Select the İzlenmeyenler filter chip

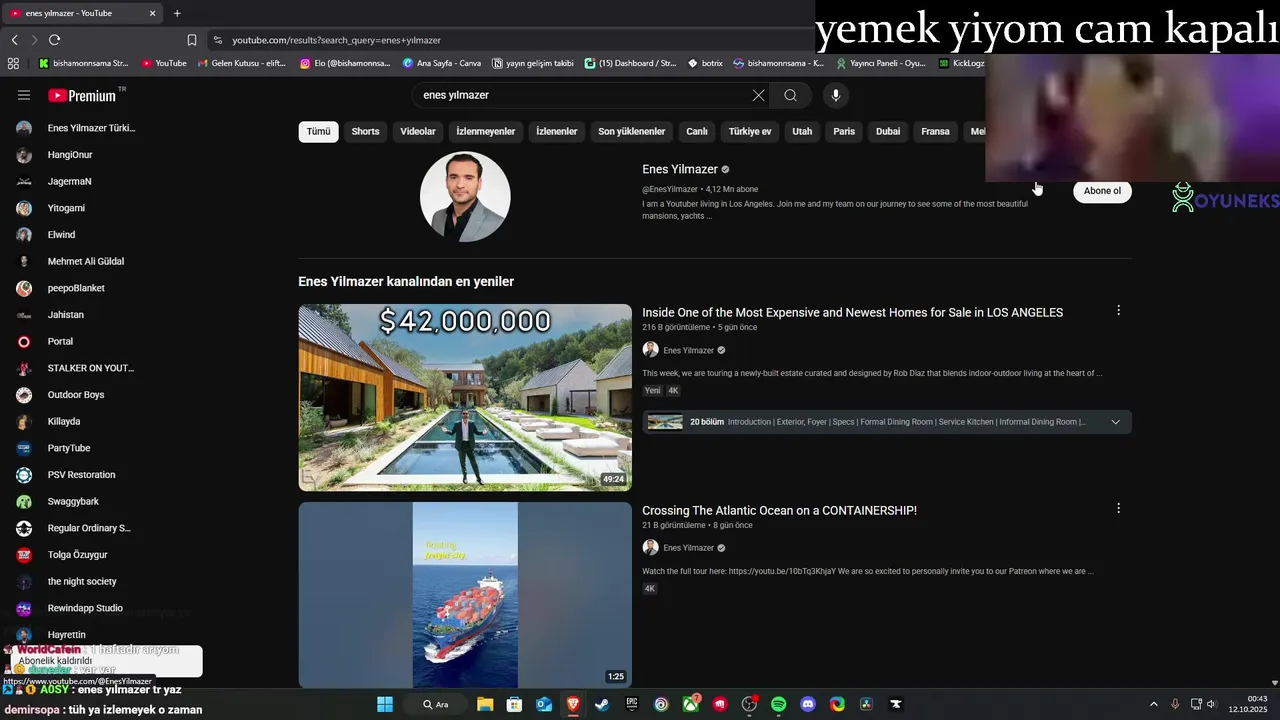point(486,131)
